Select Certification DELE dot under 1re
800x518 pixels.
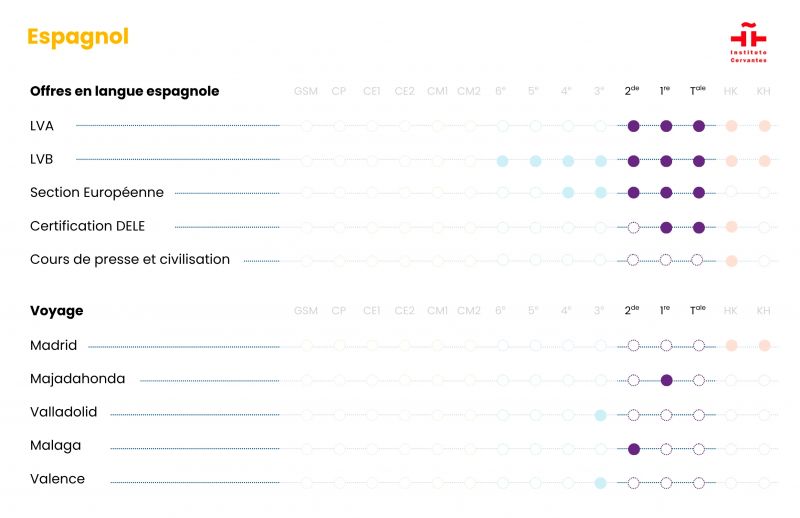[x=666, y=227]
